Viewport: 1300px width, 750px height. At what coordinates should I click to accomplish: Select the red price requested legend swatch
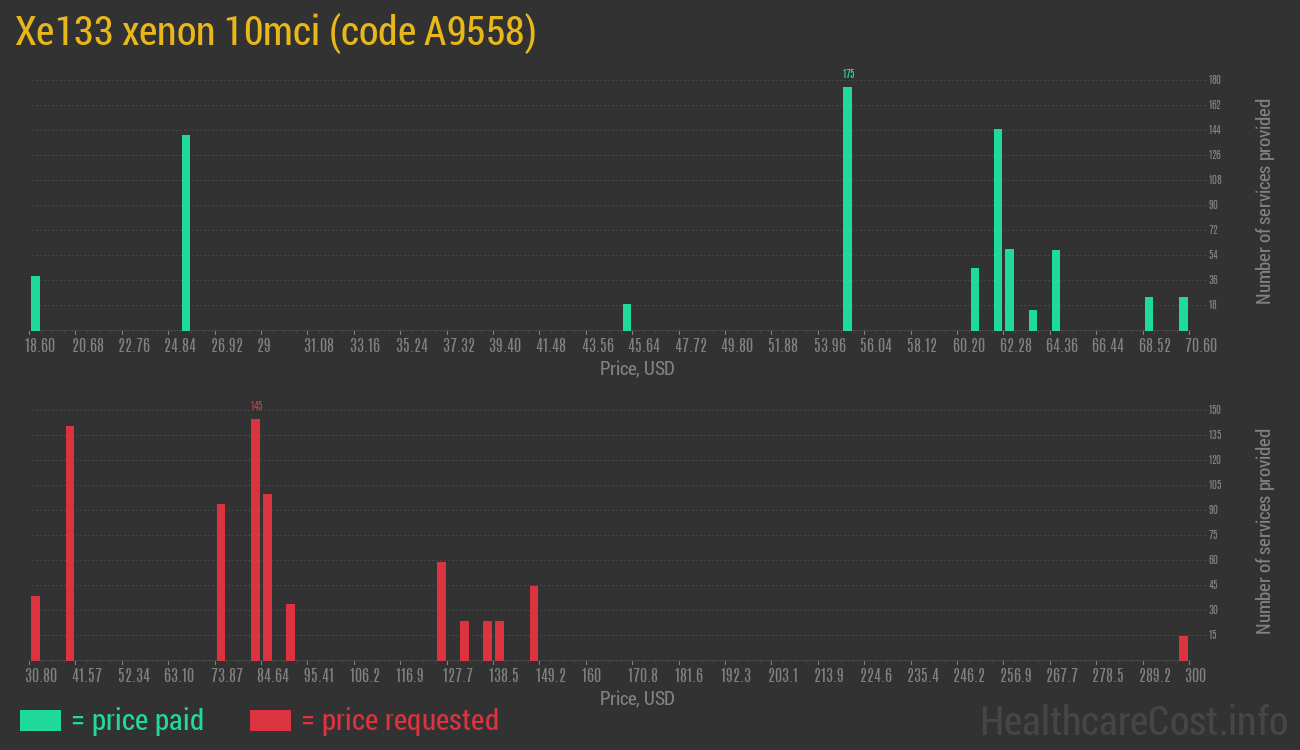click(270, 720)
